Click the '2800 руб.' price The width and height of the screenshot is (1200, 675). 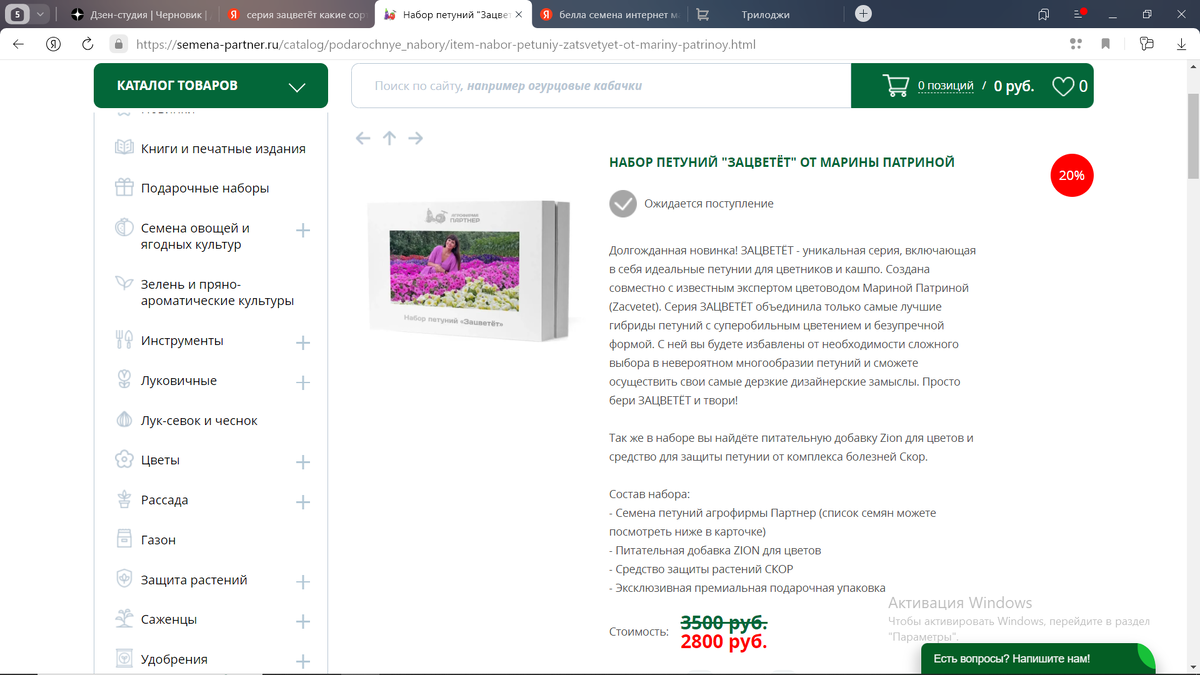[x=724, y=642]
